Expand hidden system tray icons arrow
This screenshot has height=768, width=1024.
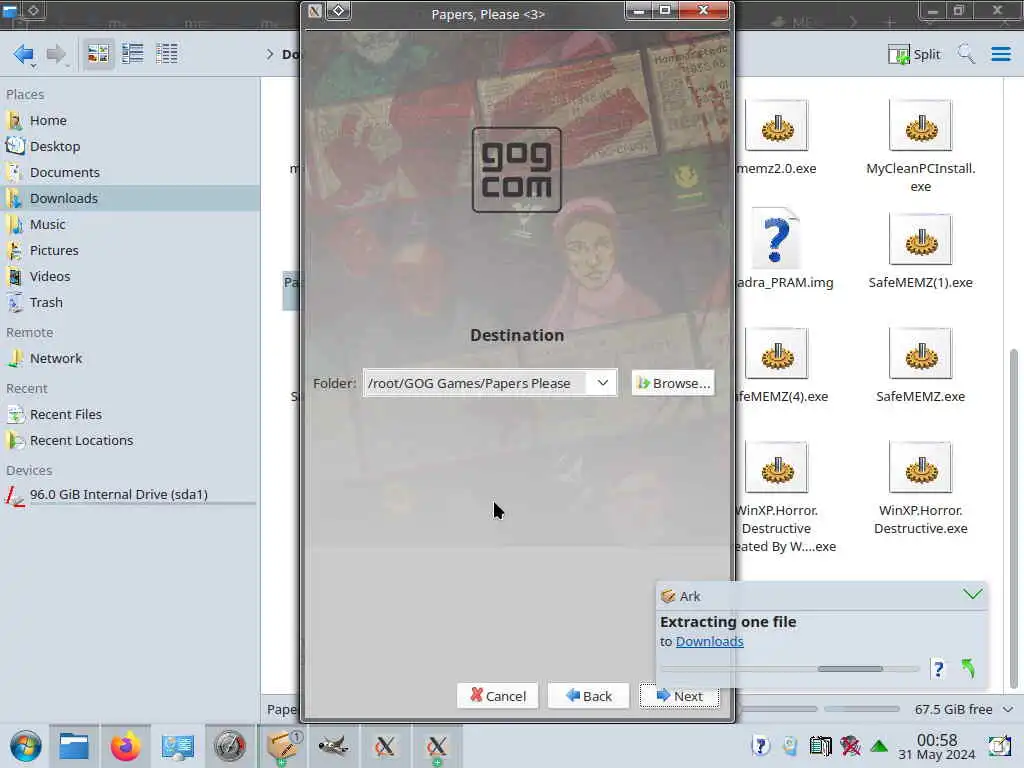879,746
